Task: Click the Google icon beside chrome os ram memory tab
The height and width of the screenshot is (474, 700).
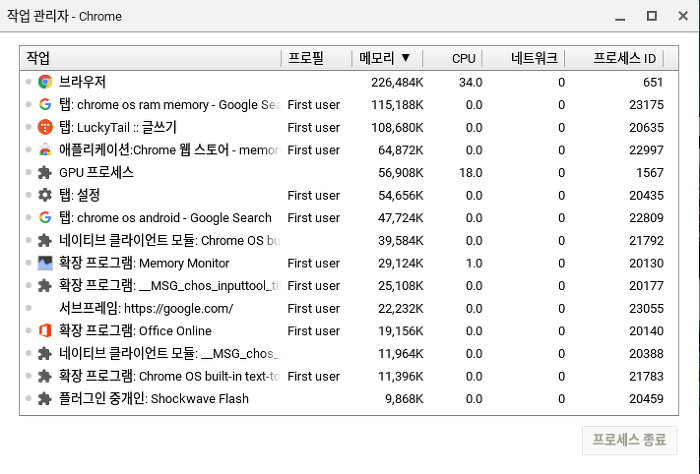Action: 45,104
